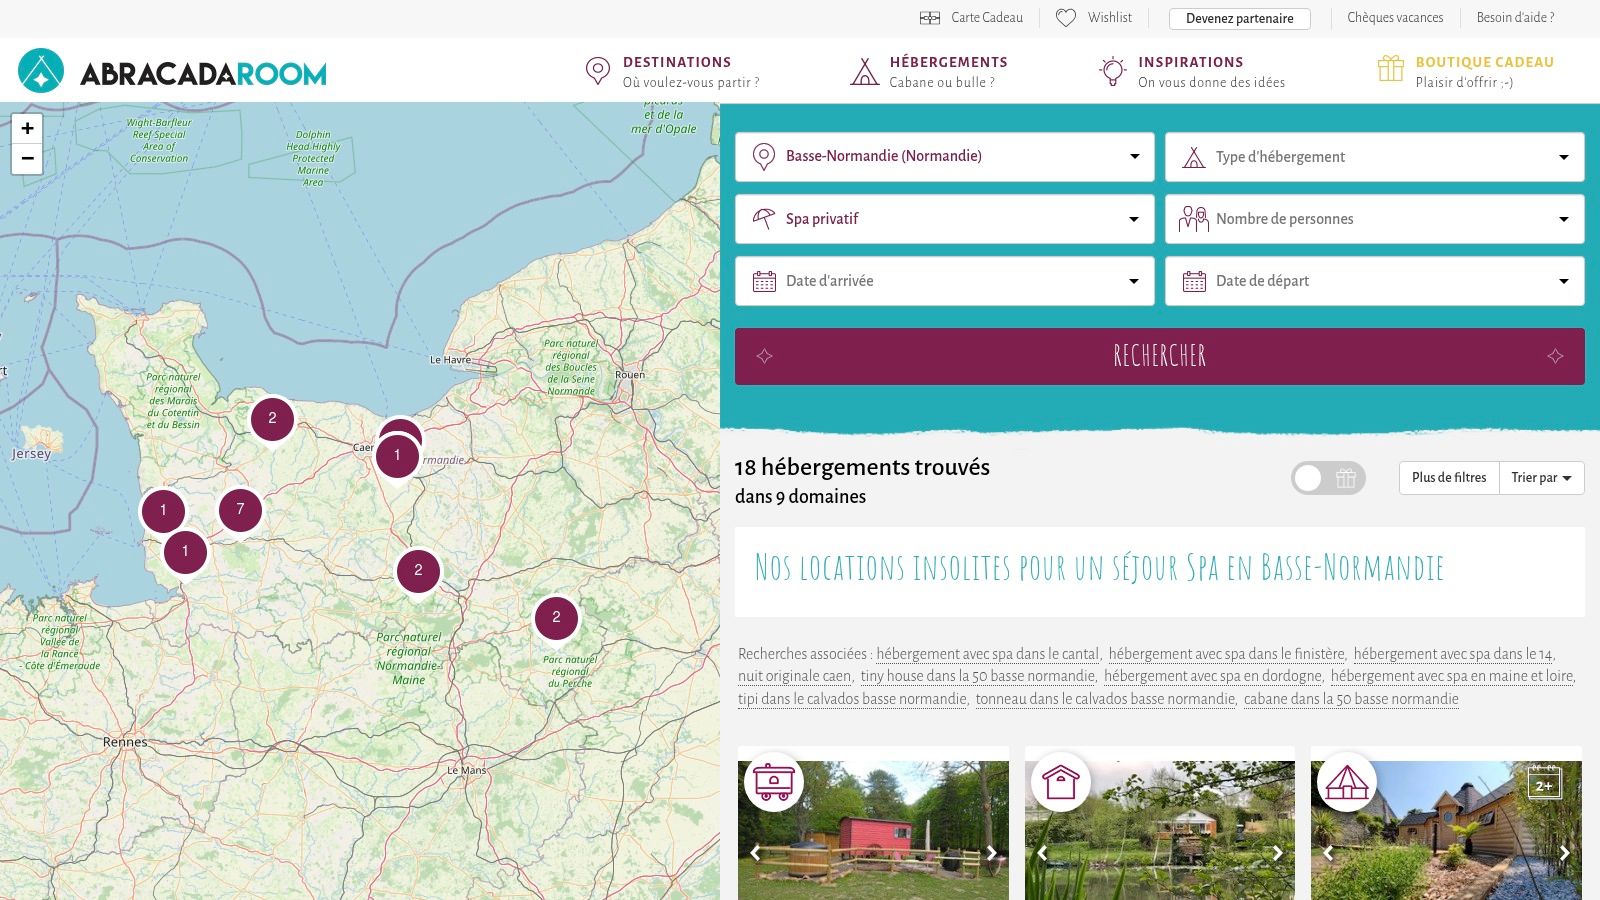The image size is (1600, 900).
Task: Click the house icon on second listing
Action: coord(1061,781)
